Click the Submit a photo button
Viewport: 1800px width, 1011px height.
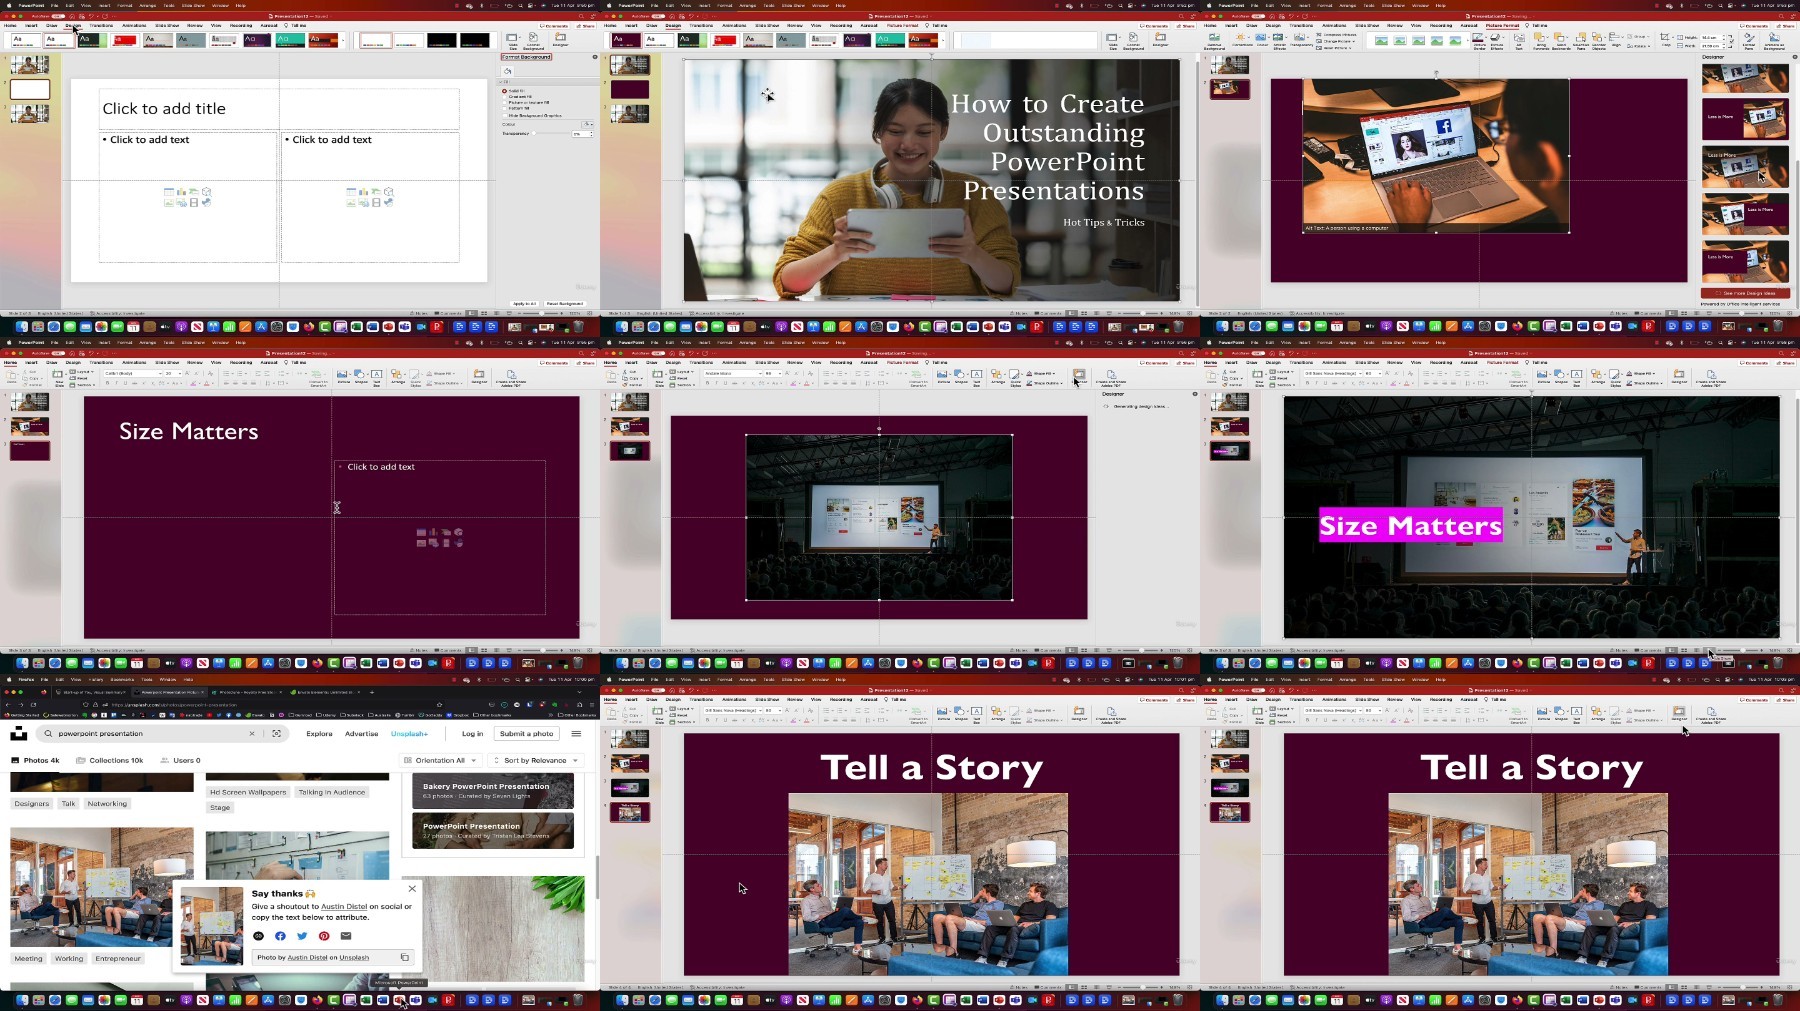(x=527, y=734)
